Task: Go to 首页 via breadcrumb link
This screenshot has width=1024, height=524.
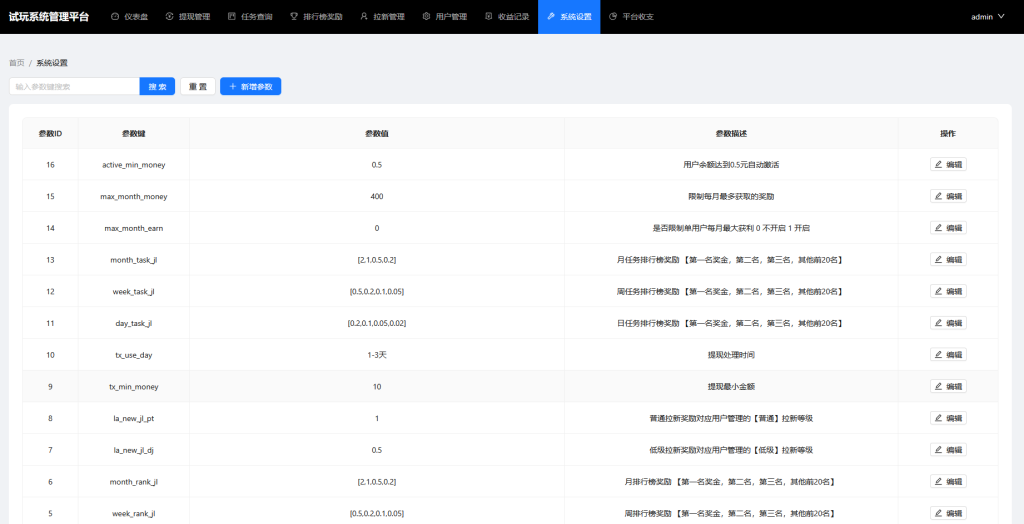Action: pyautogui.click(x=17, y=63)
